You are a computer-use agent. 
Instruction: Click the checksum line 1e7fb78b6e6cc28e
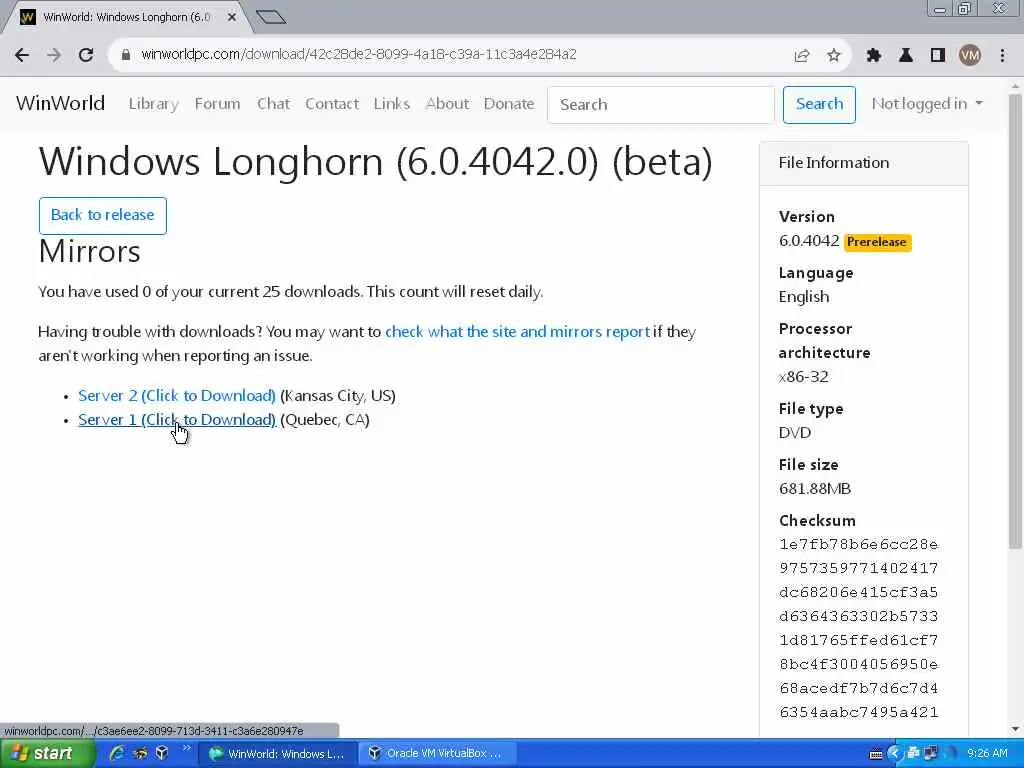click(858, 544)
